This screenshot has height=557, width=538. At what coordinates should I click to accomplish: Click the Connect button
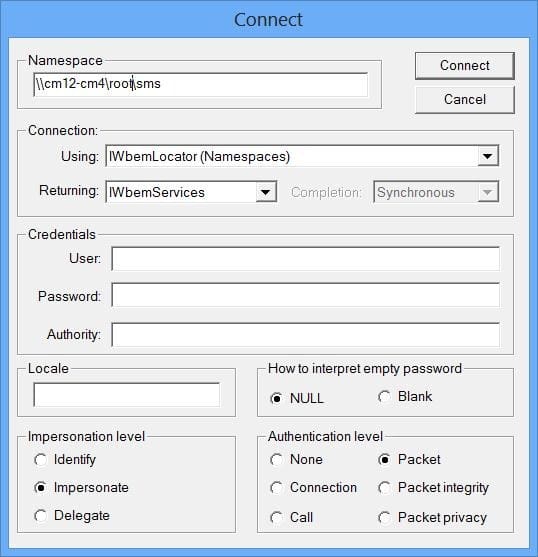pyautogui.click(x=464, y=66)
